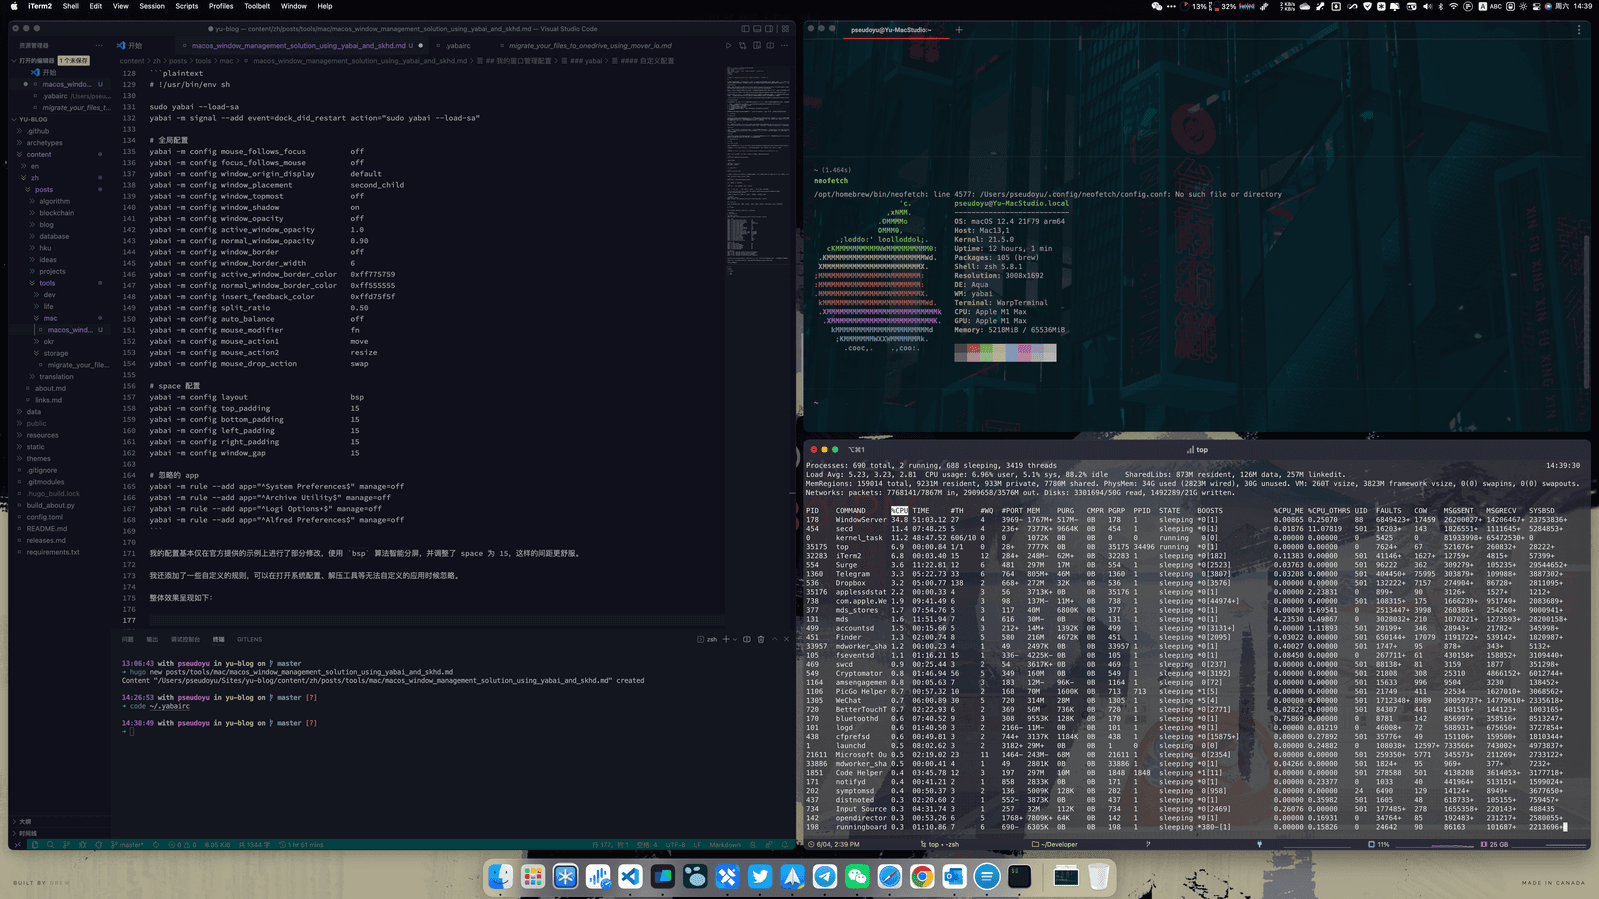Click the neofetch color palette block

1005,352
